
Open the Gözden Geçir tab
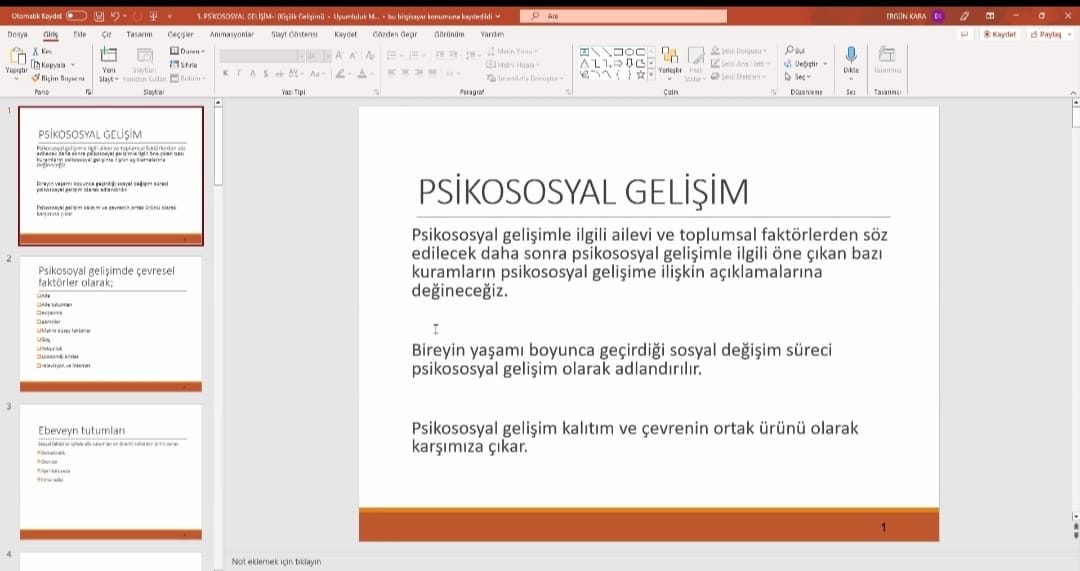point(395,34)
